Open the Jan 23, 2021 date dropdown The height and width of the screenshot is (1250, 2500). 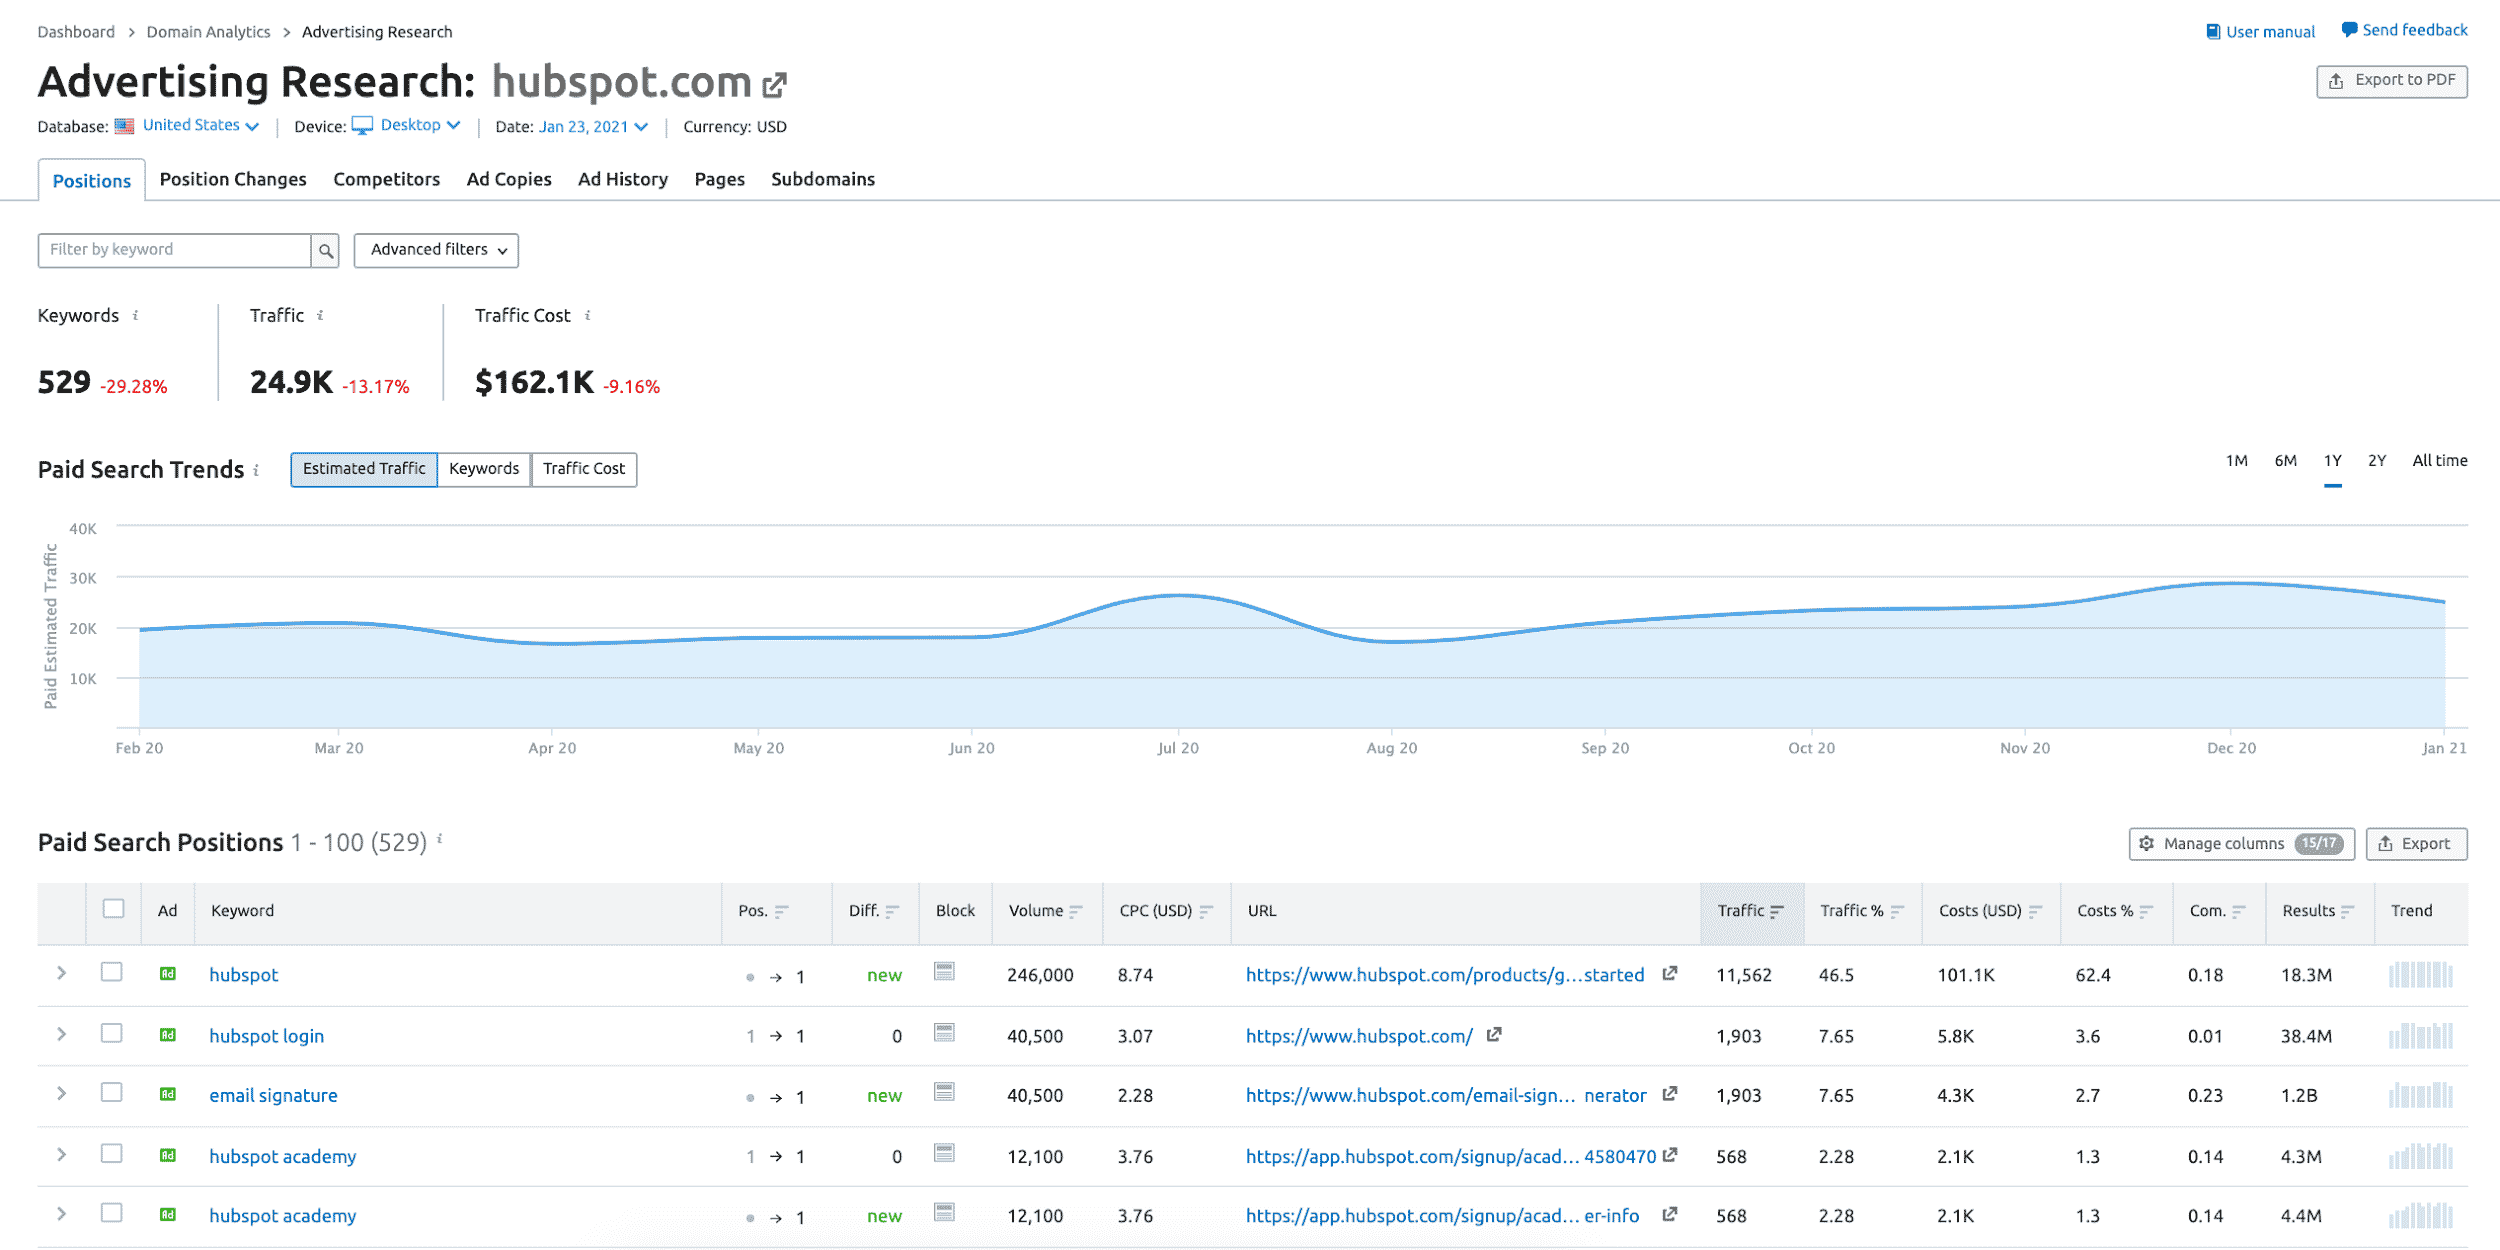click(593, 127)
